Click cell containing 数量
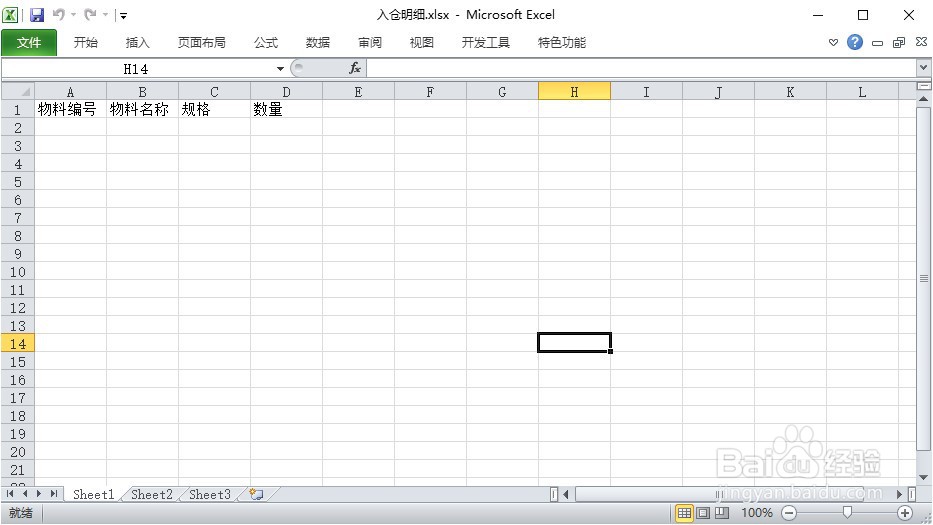 286,110
